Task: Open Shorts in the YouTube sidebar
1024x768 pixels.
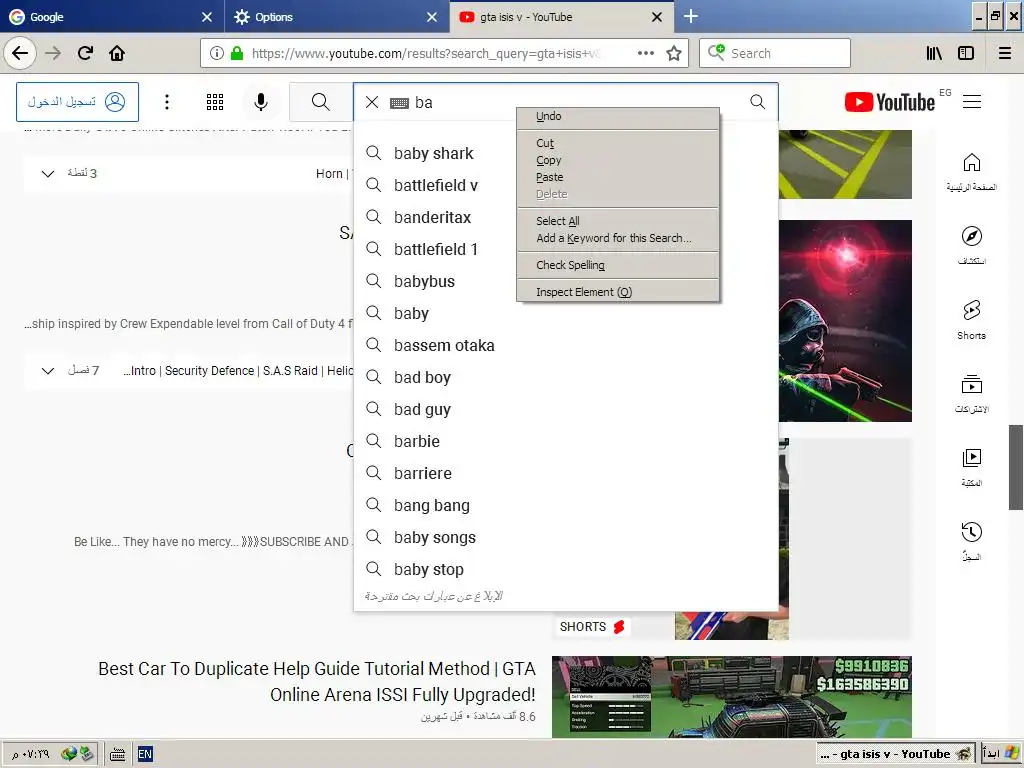Action: point(972,319)
